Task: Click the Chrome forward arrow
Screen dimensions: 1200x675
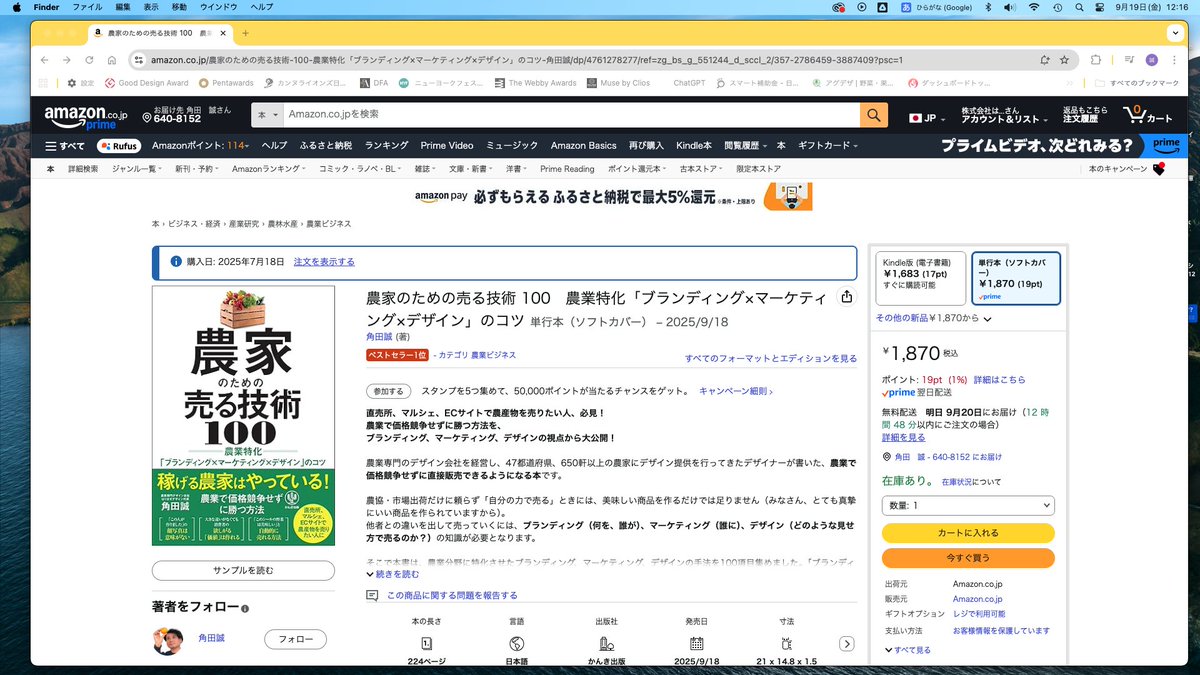Action: [69, 60]
